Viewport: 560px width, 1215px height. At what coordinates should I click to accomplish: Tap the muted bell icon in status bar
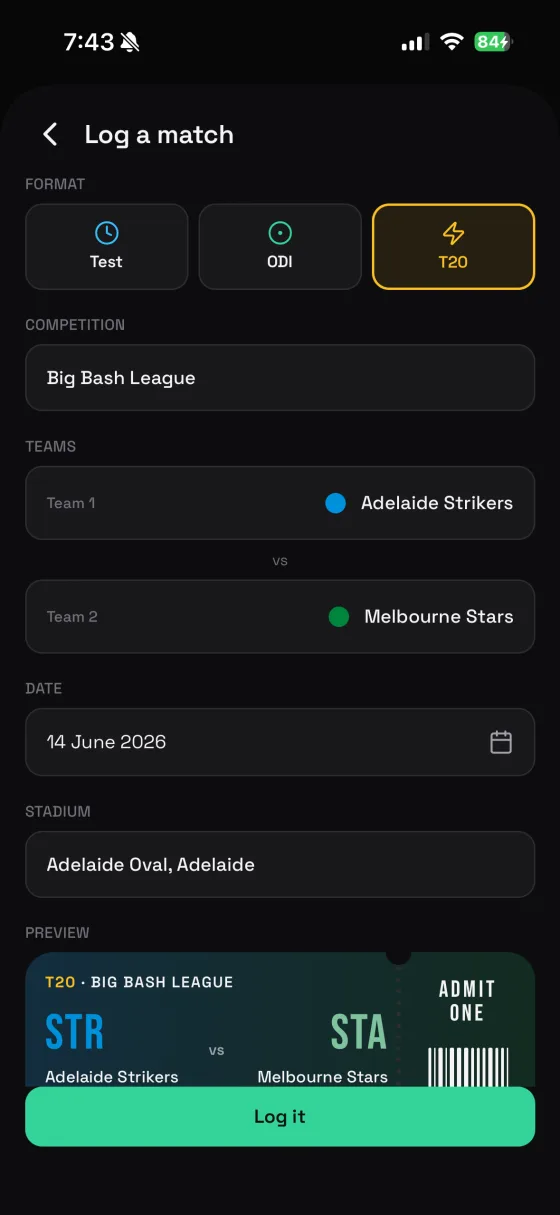[130, 42]
